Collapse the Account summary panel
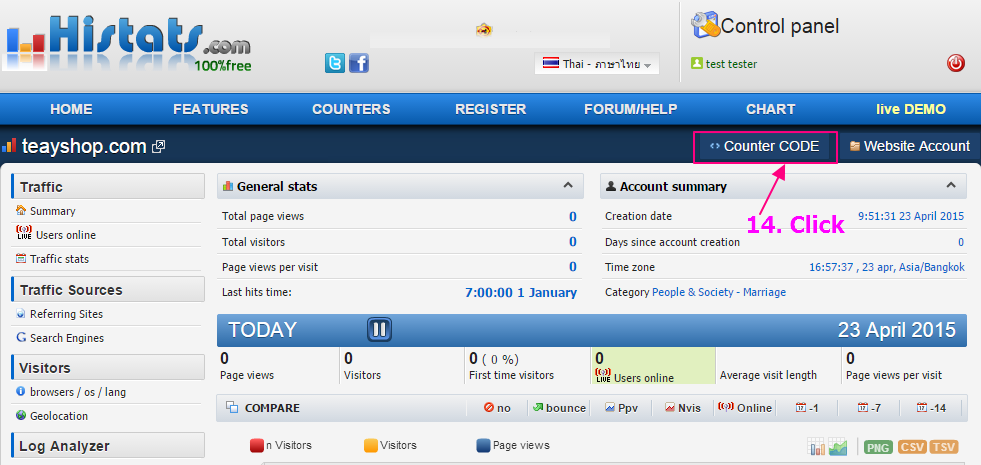Viewport: 981px width, 465px height. pyautogui.click(x=949, y=185)
